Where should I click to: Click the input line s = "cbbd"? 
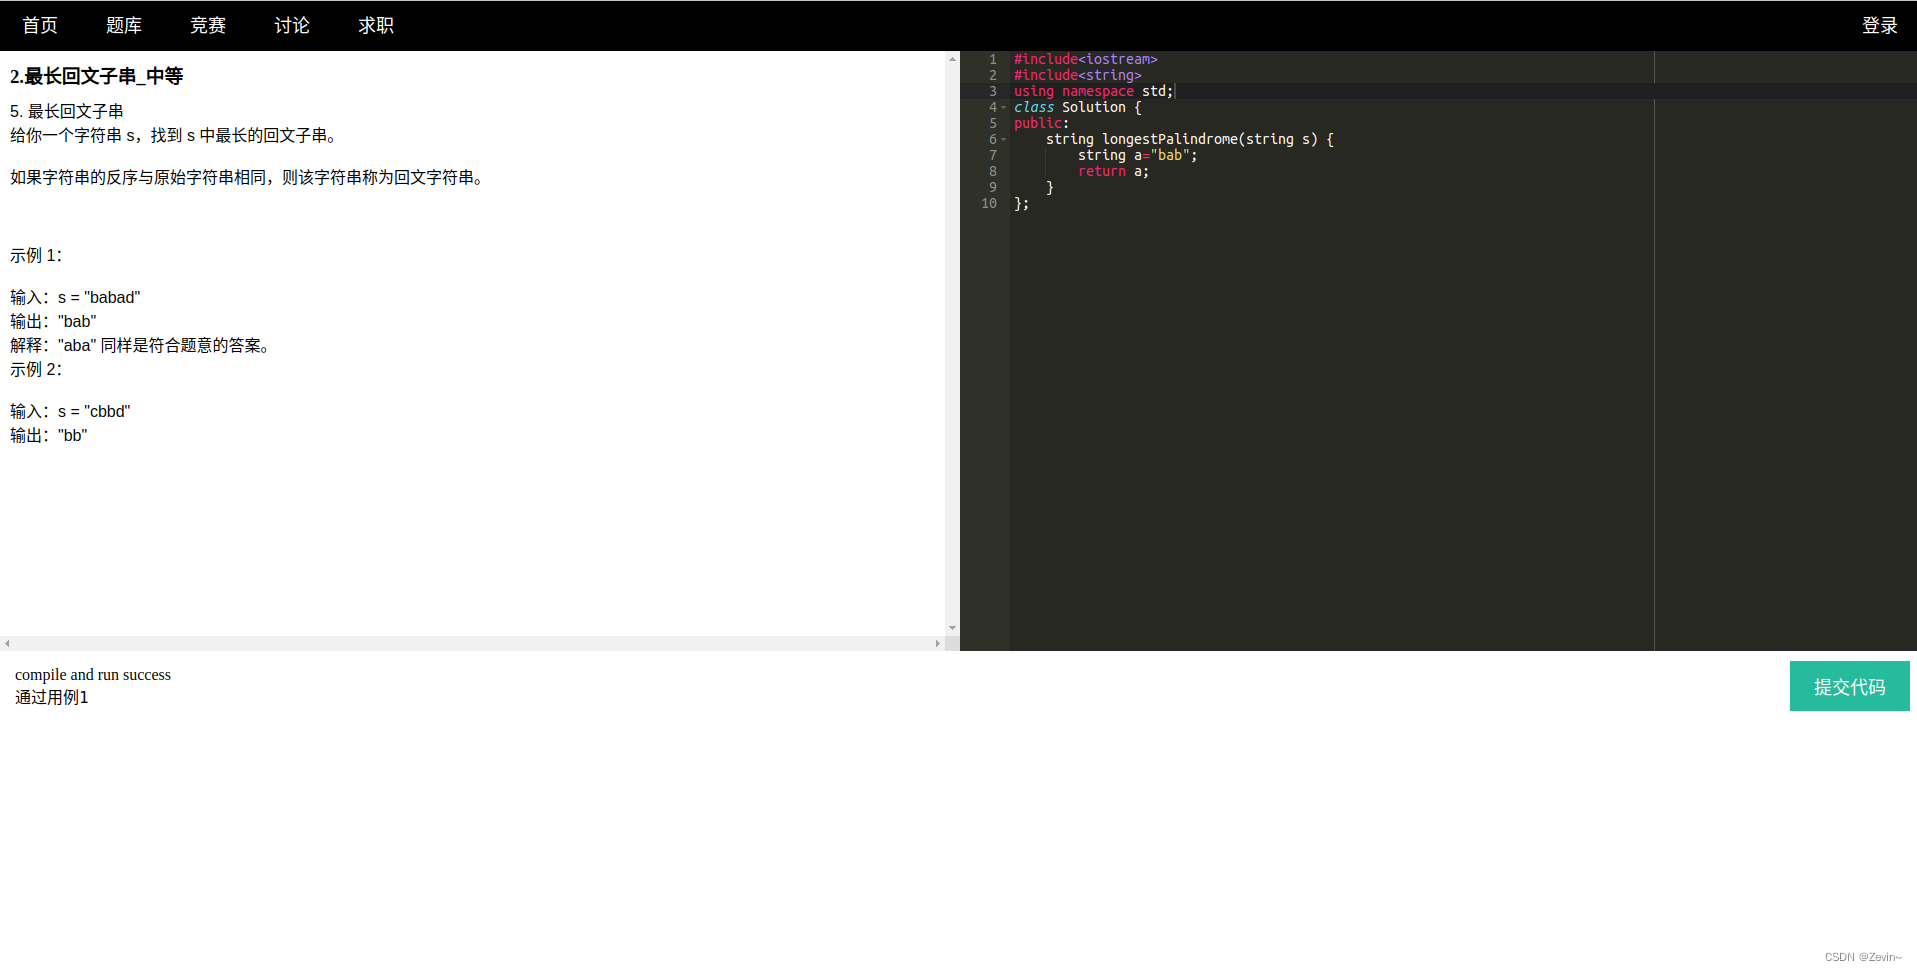tap(70, 411)
